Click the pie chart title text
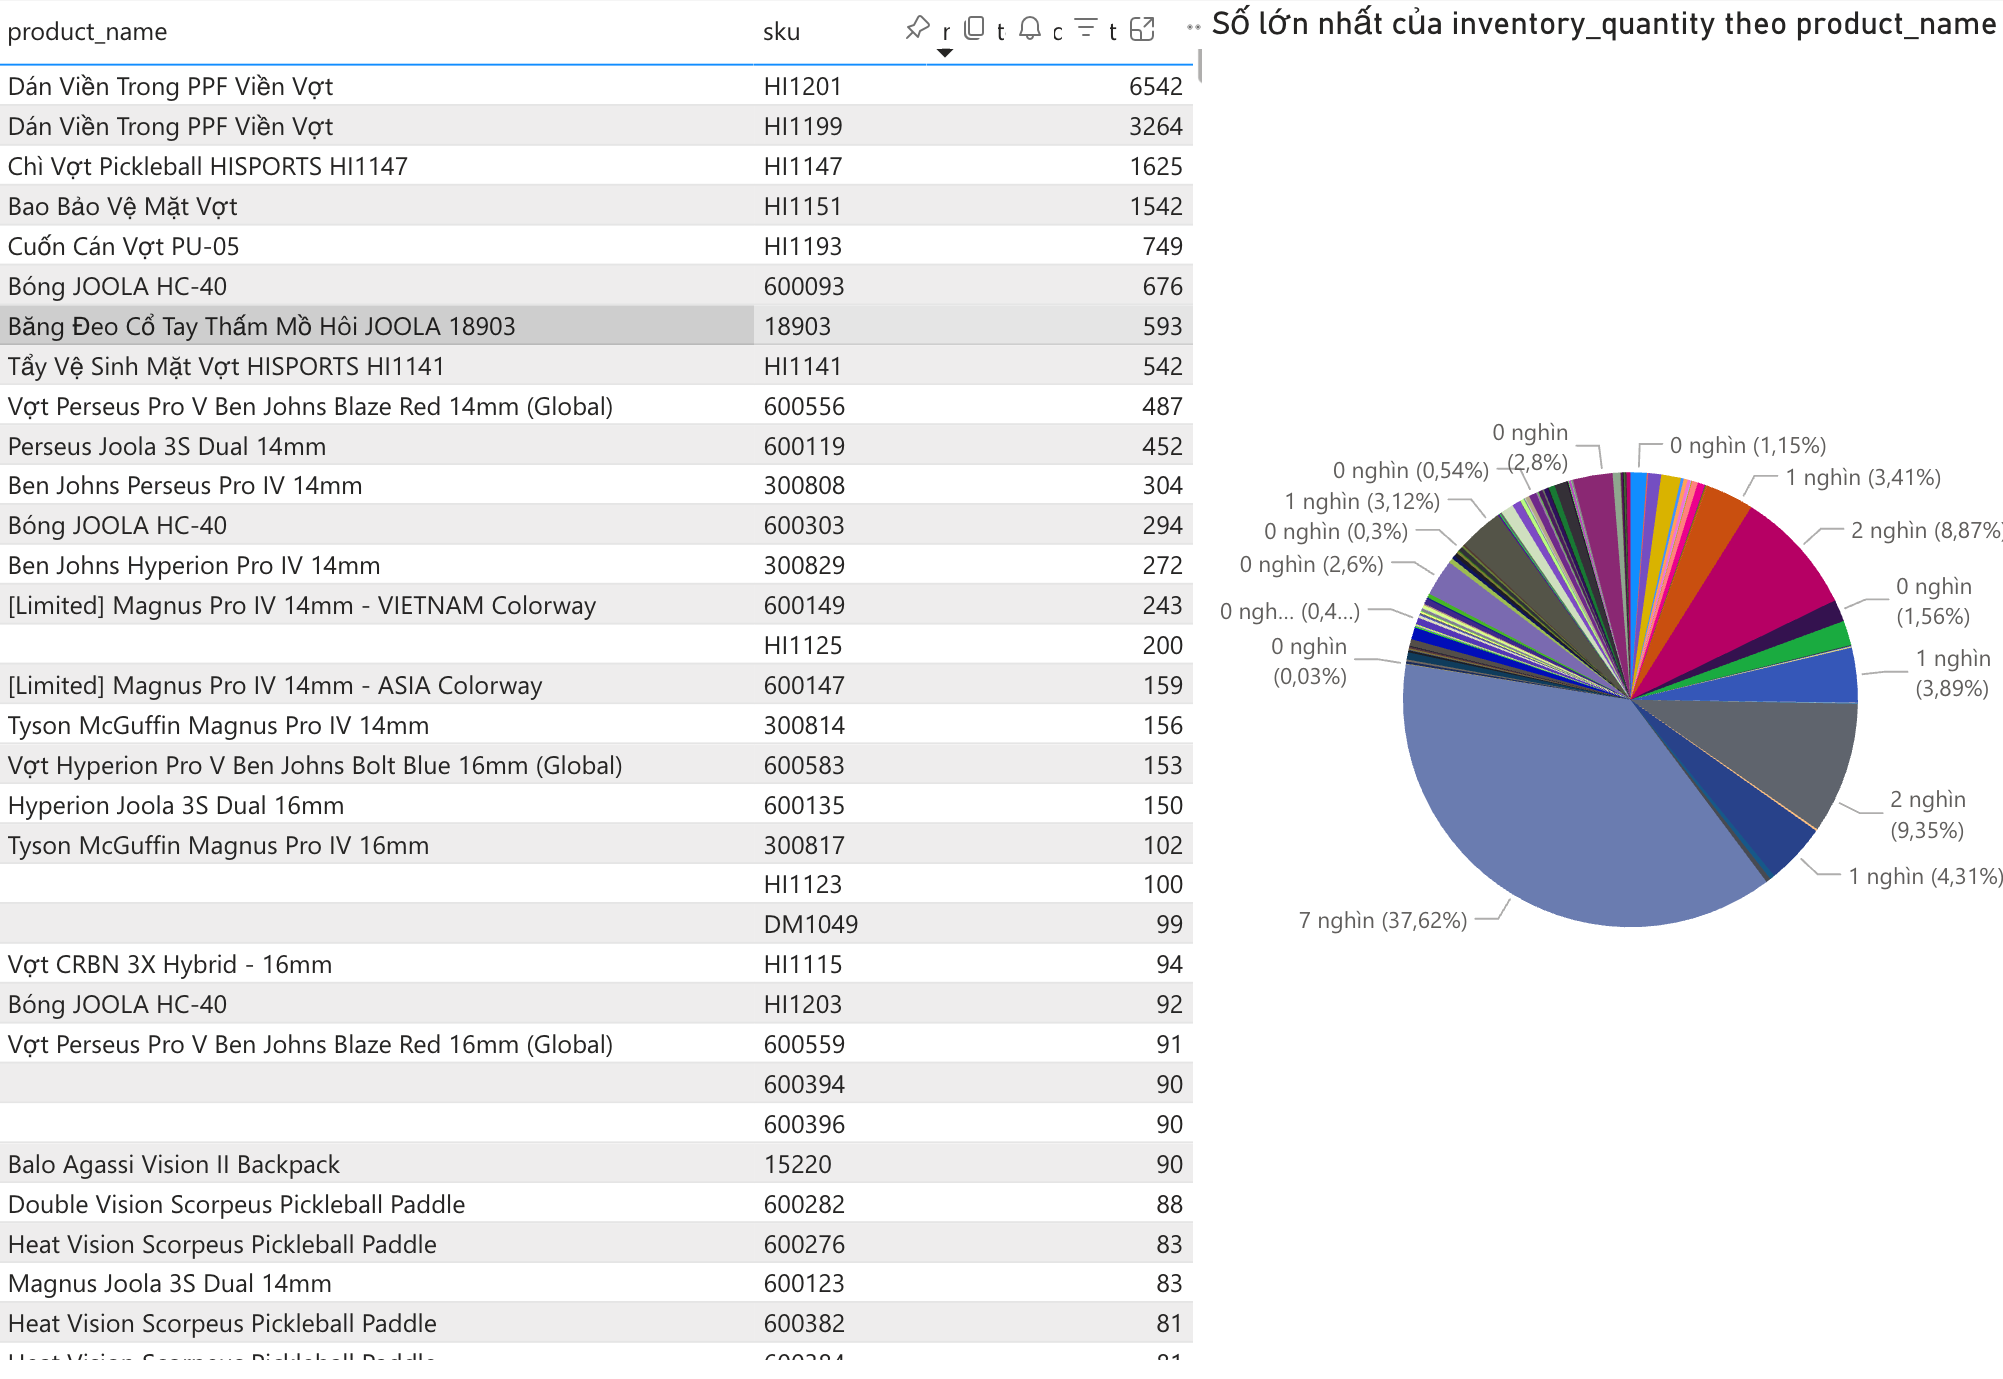The image size is (2003, 1379). [x=1604, y=24]
